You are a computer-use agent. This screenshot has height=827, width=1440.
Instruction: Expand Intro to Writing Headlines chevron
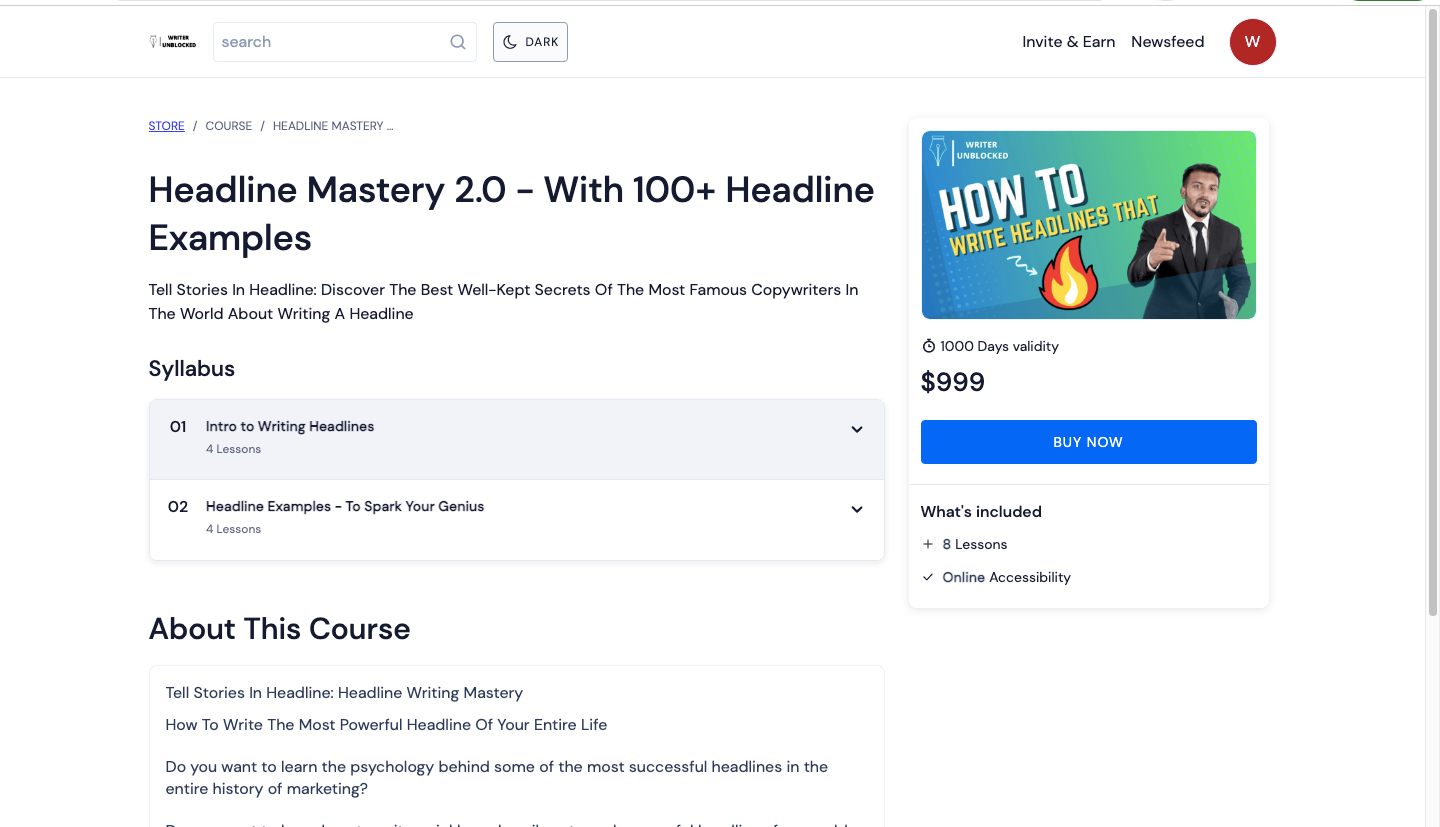point(857,430)
